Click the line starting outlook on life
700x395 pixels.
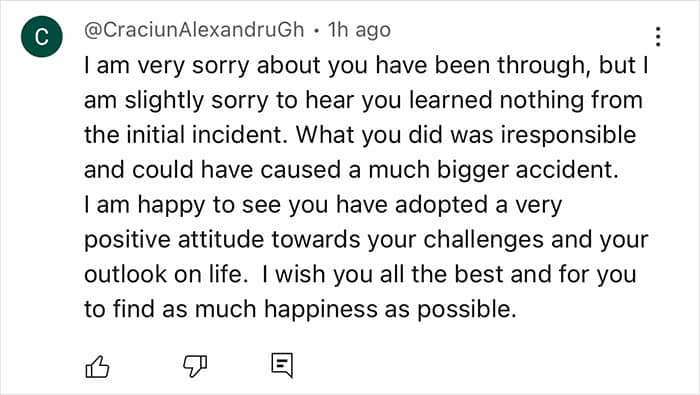click(360, 274)
